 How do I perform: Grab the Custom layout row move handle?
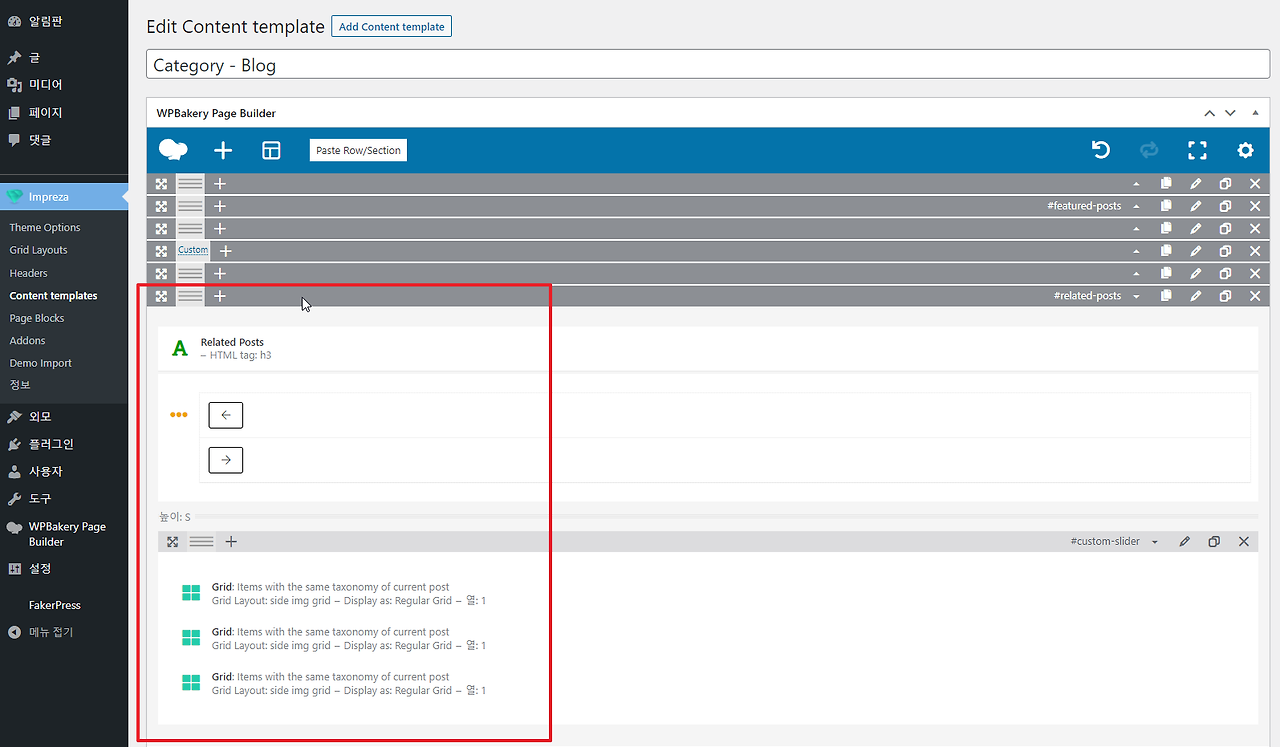tap(161, 251)
